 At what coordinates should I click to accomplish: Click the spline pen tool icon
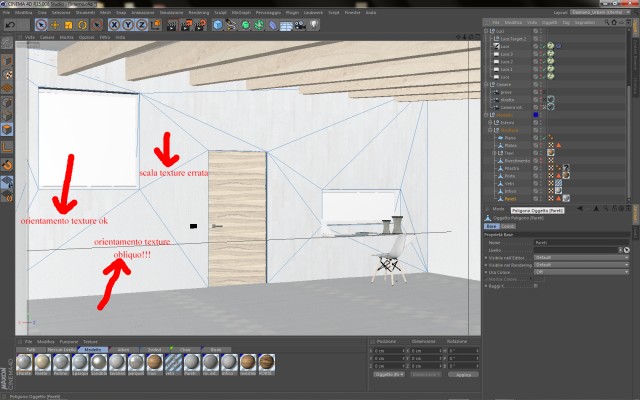(x=231, y=25)
